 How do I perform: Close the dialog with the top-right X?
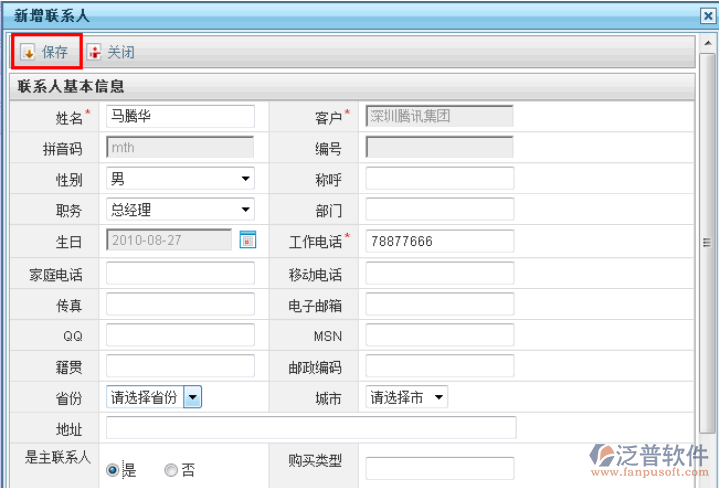tap(706, 15)
